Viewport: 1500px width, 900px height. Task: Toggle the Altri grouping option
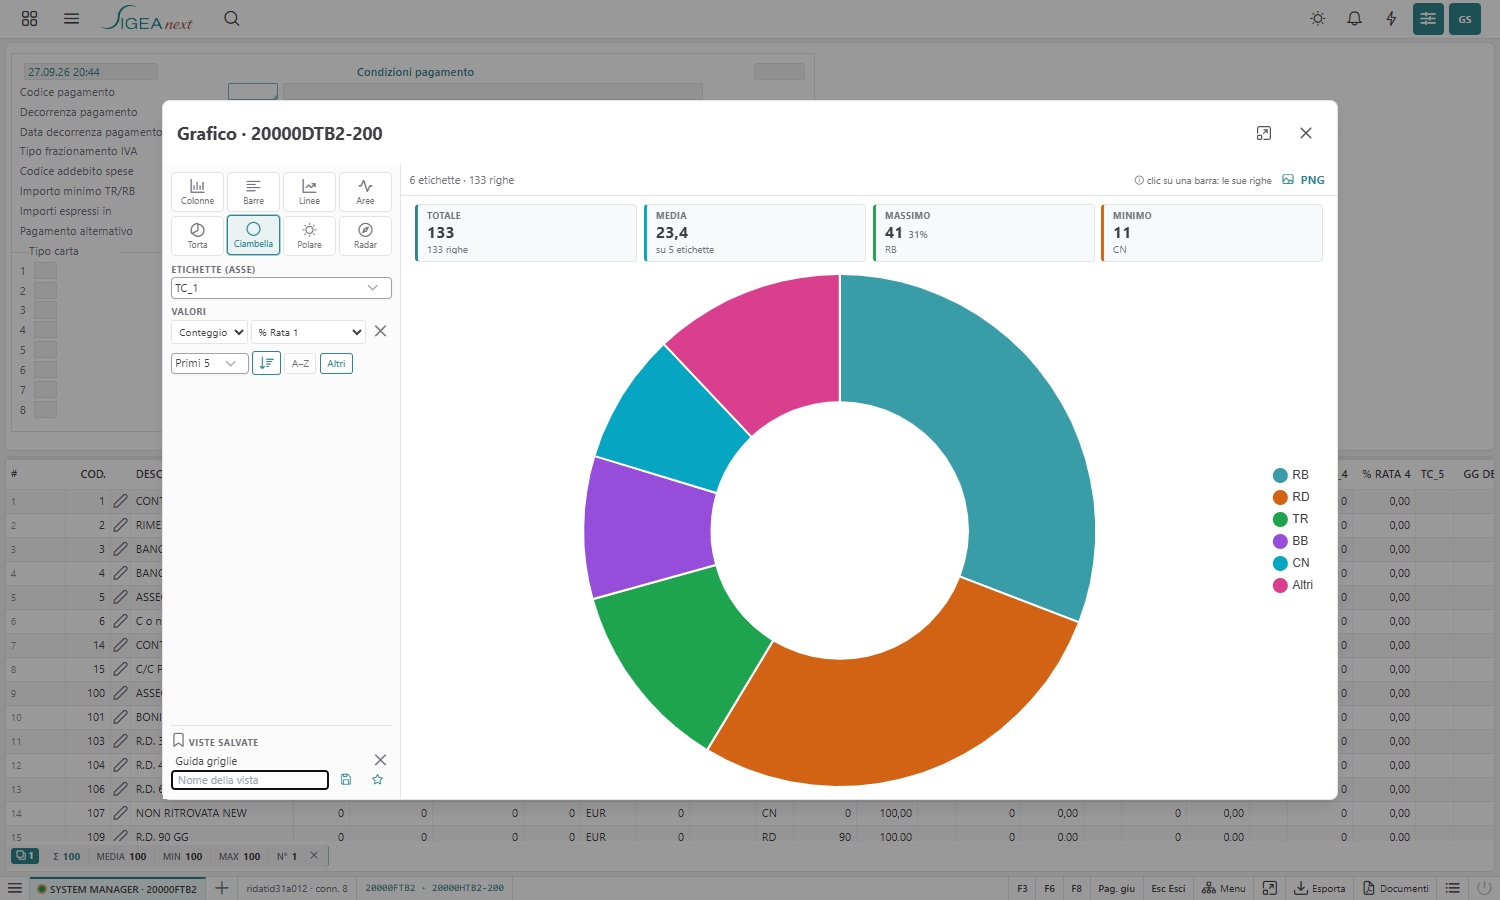coord(336,363)
